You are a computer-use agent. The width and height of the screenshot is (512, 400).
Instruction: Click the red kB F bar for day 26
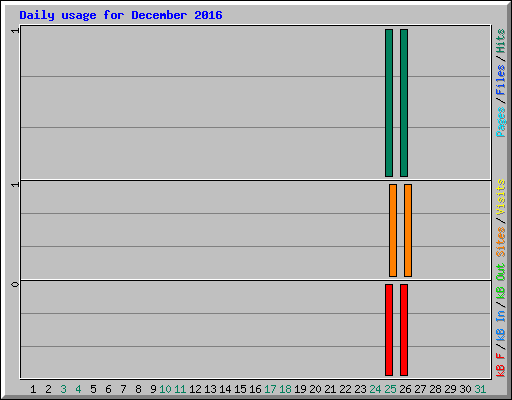point(404,330)
